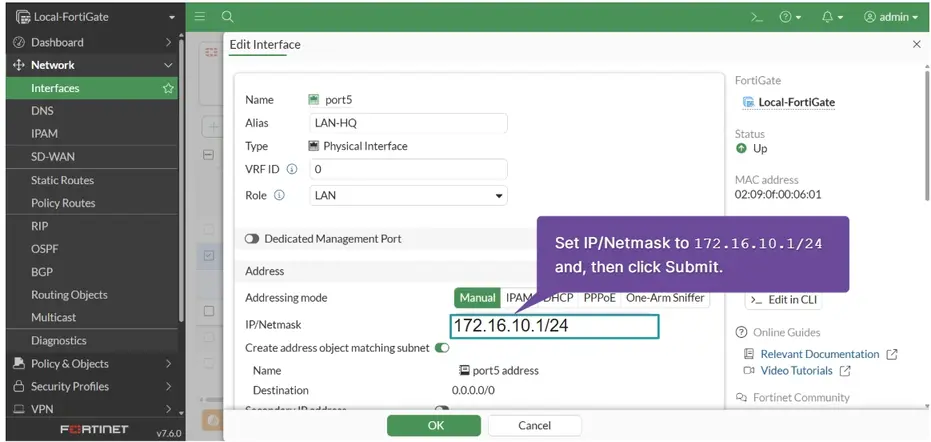Screen dimensions: 931x442
Task: Click the Fortinet Community chat icon
Action: pos(741,397)
